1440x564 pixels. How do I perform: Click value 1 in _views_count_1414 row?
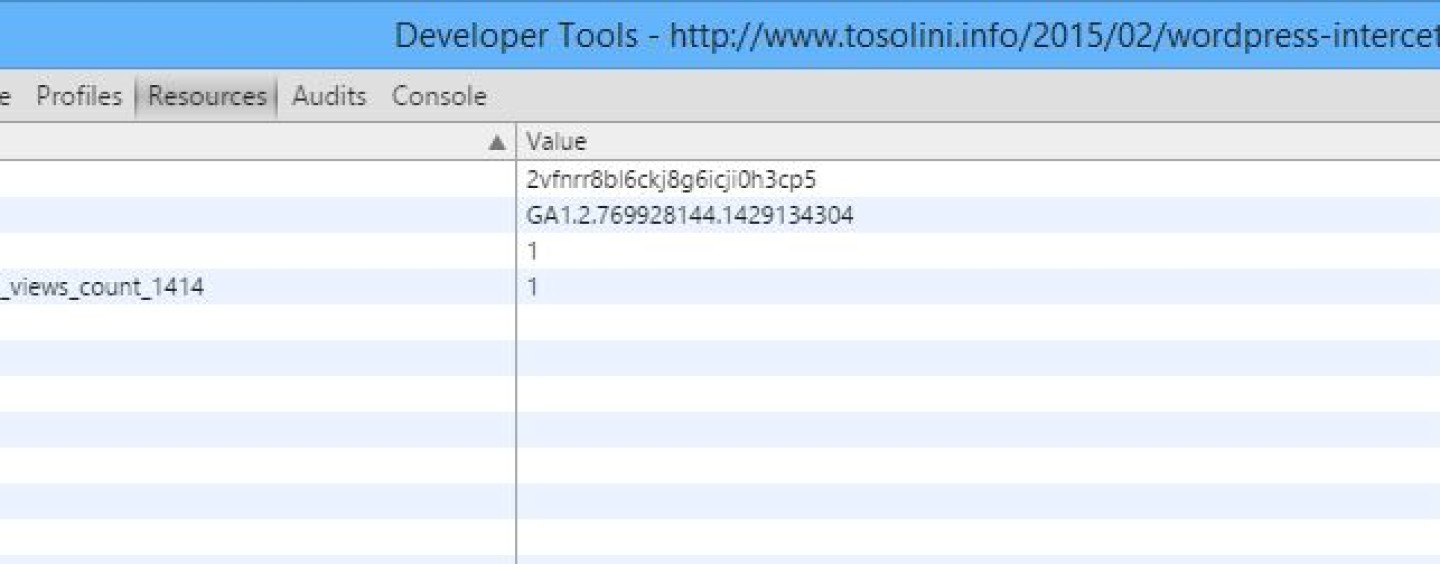coord(532,287)
